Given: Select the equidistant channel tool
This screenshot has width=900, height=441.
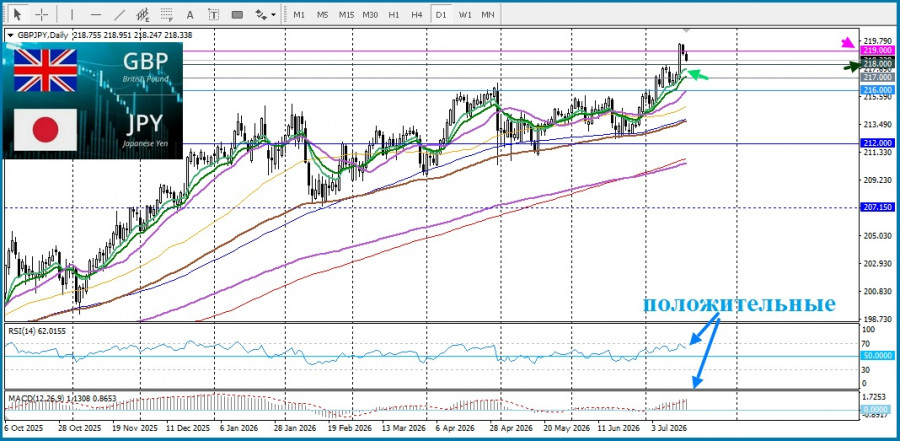Looking at the screenshot, I should 143,14.
